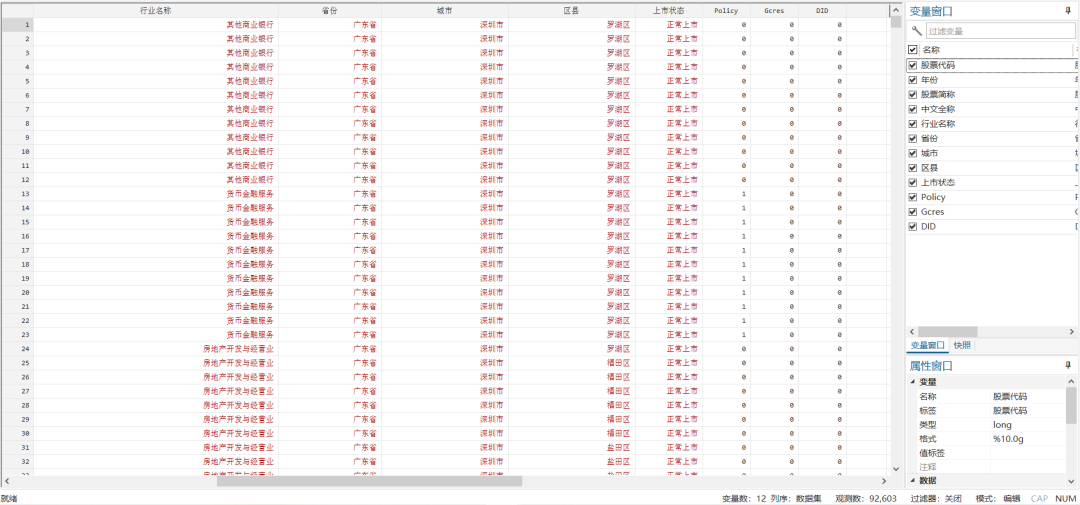Uncheck the 区县 variable checkbox

coord(913,168)
